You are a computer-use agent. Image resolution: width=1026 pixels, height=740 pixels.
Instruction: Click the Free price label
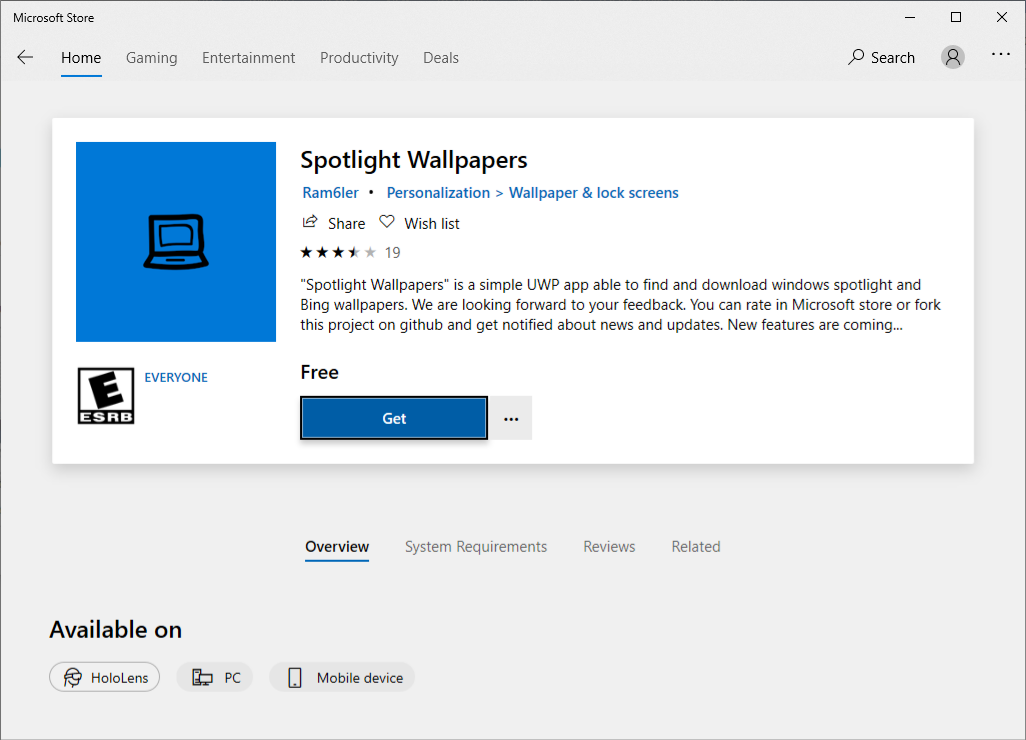(319, 372)
